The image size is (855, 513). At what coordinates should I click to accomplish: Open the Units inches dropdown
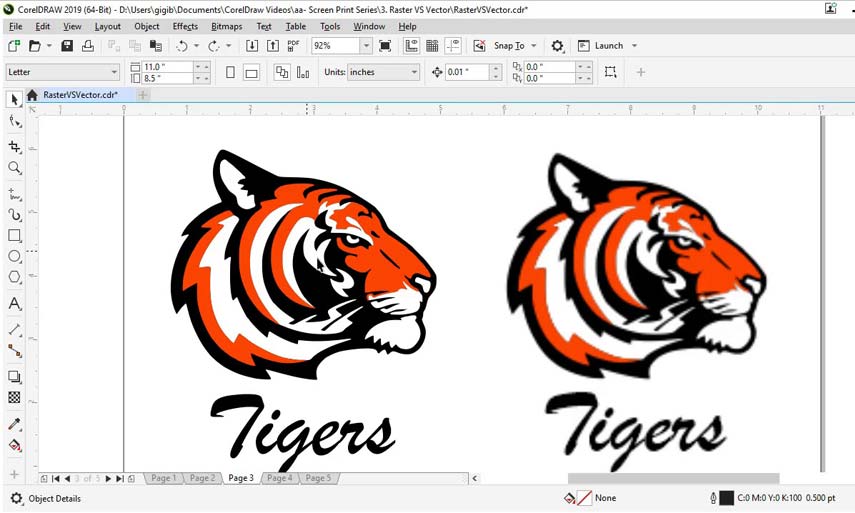(383, 72)
